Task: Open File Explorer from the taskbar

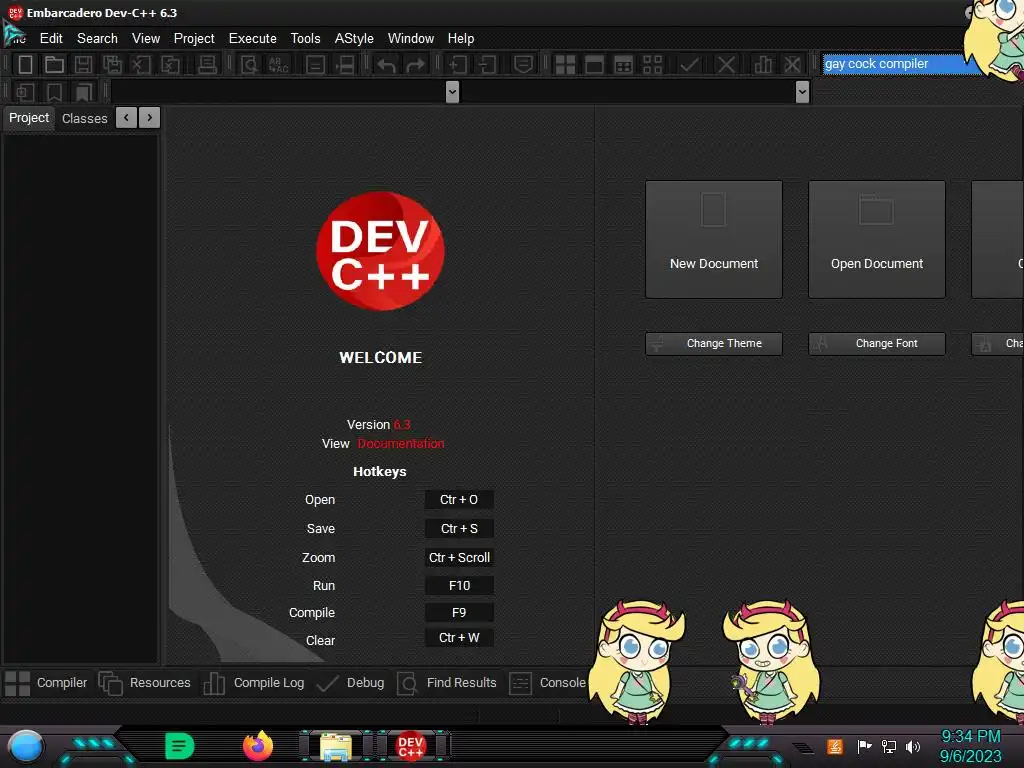Action: click(336, 746)
